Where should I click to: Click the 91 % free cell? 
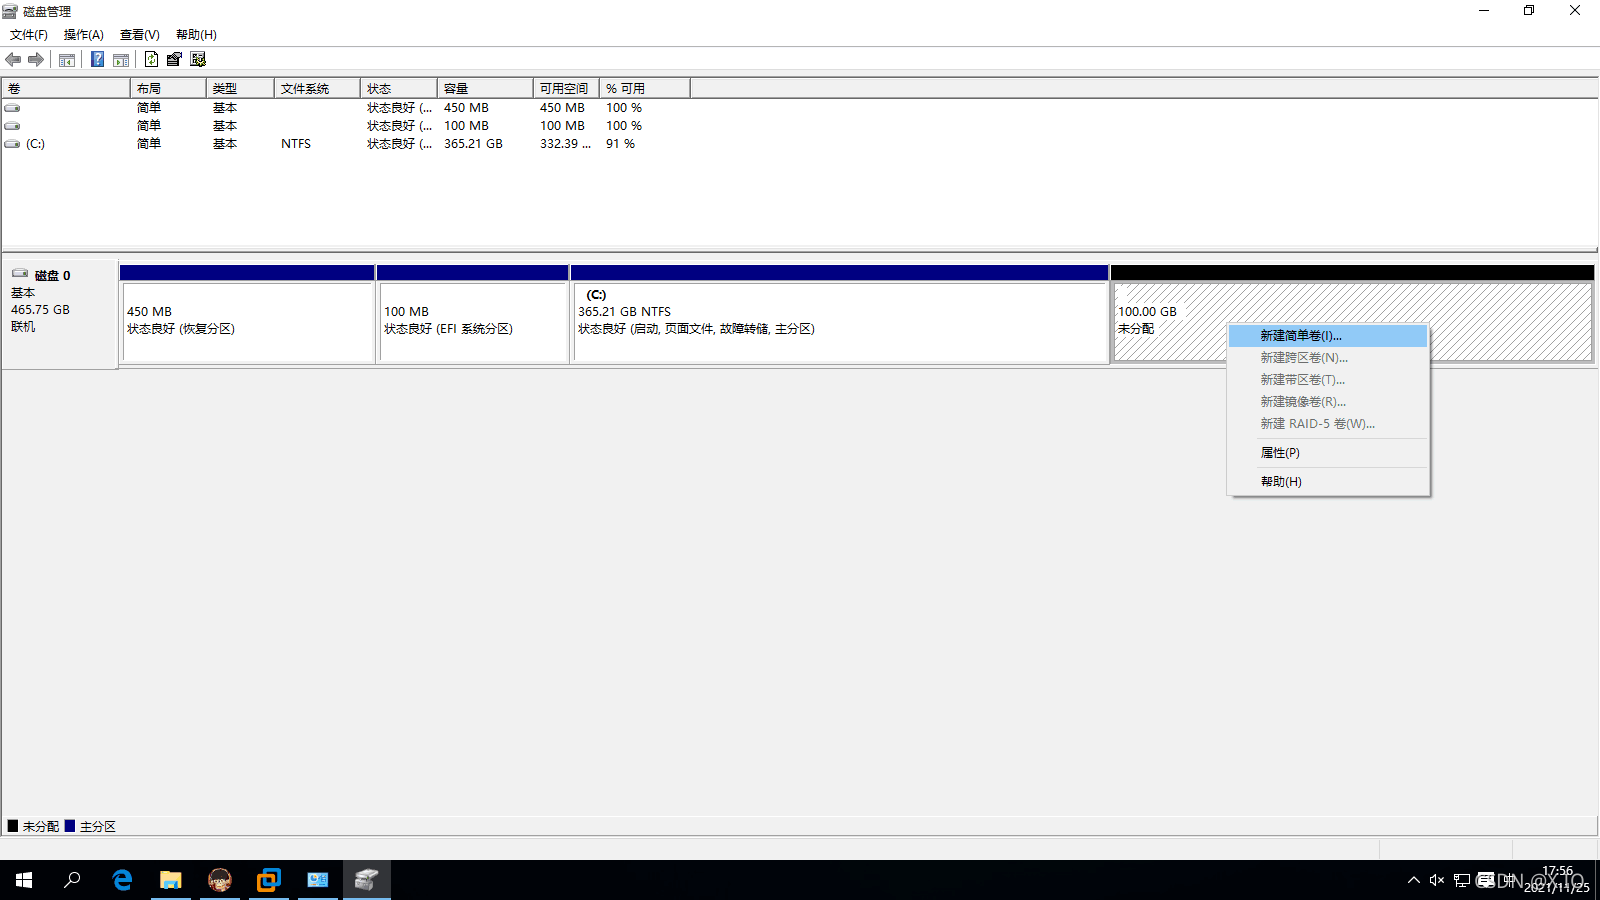[x=620, y=144]
